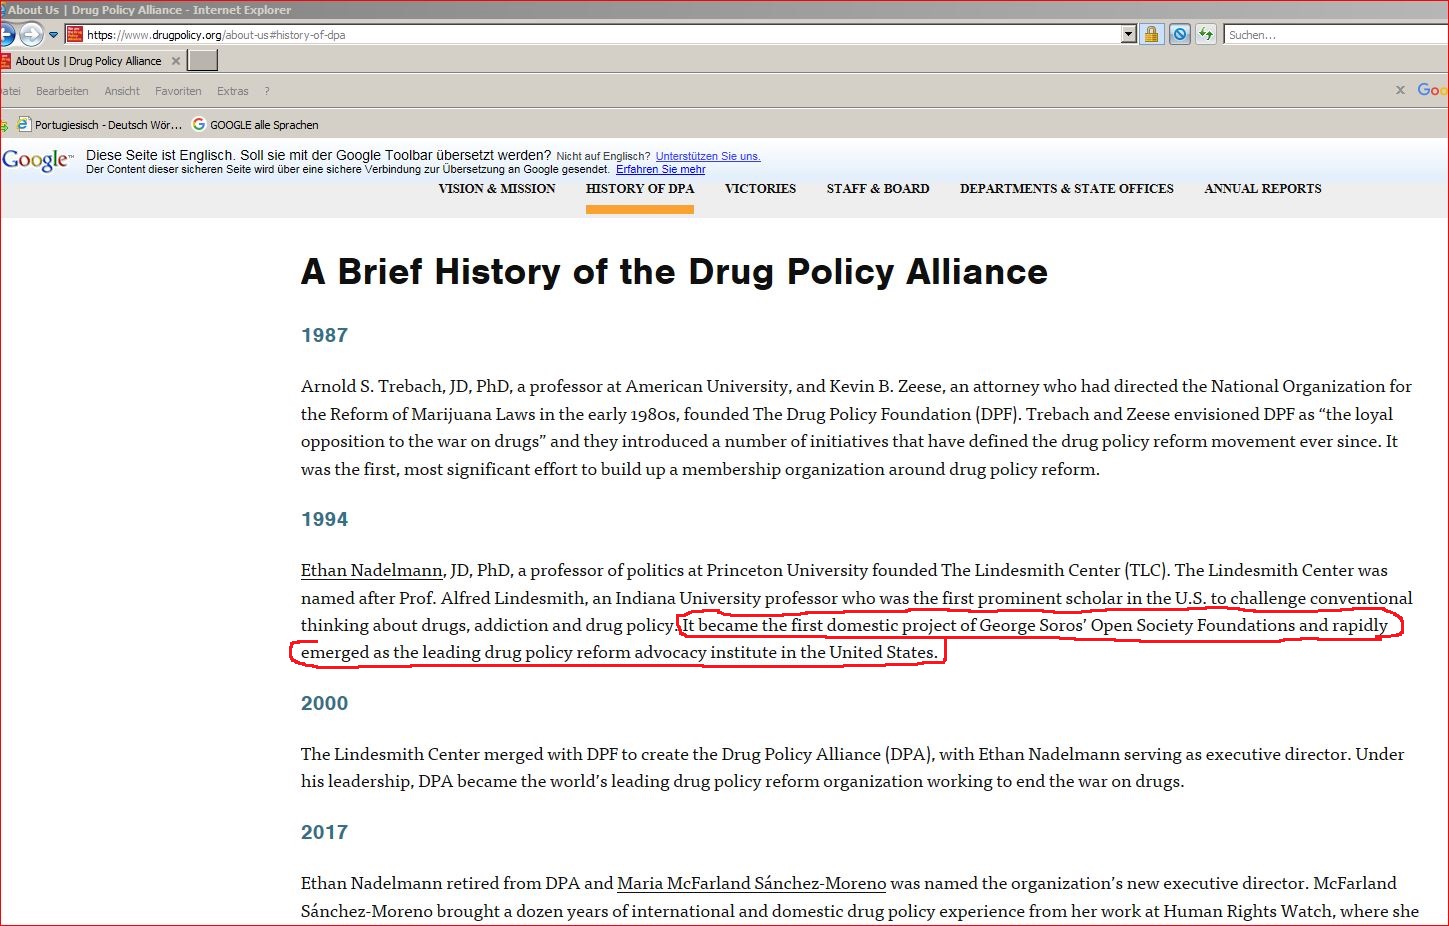Click the 1994 year heading

click(x=324, y=520)
